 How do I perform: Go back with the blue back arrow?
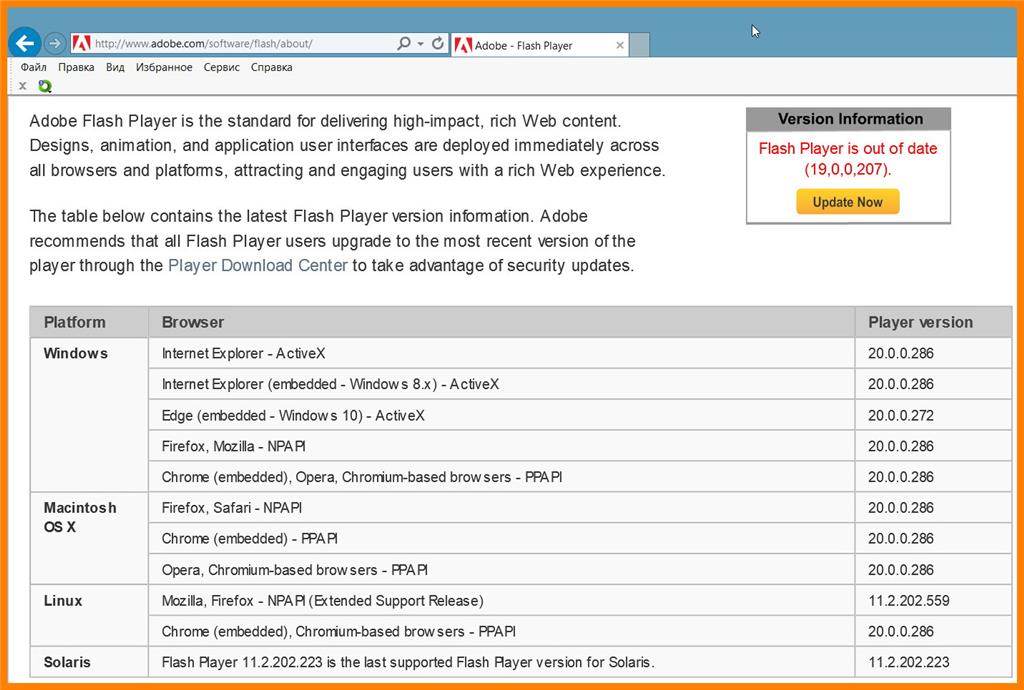coord(25,43)
